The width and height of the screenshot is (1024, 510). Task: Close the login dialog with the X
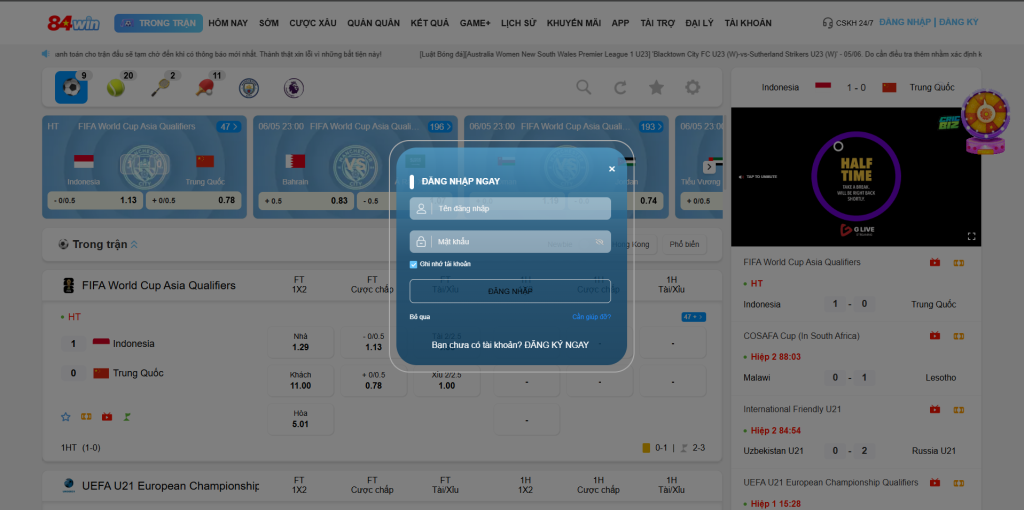pyautogui.click(x=612, y=169)
